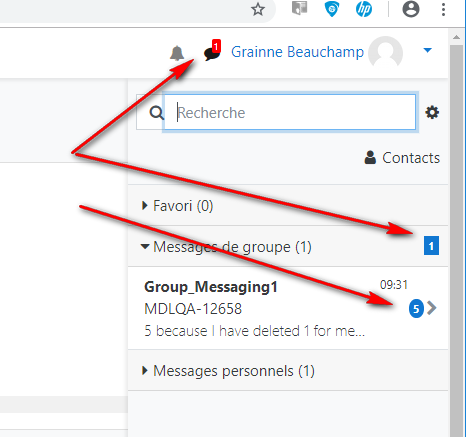Click the Recherche search field
This screenshot has height=437, width=466.
[290, 112]
